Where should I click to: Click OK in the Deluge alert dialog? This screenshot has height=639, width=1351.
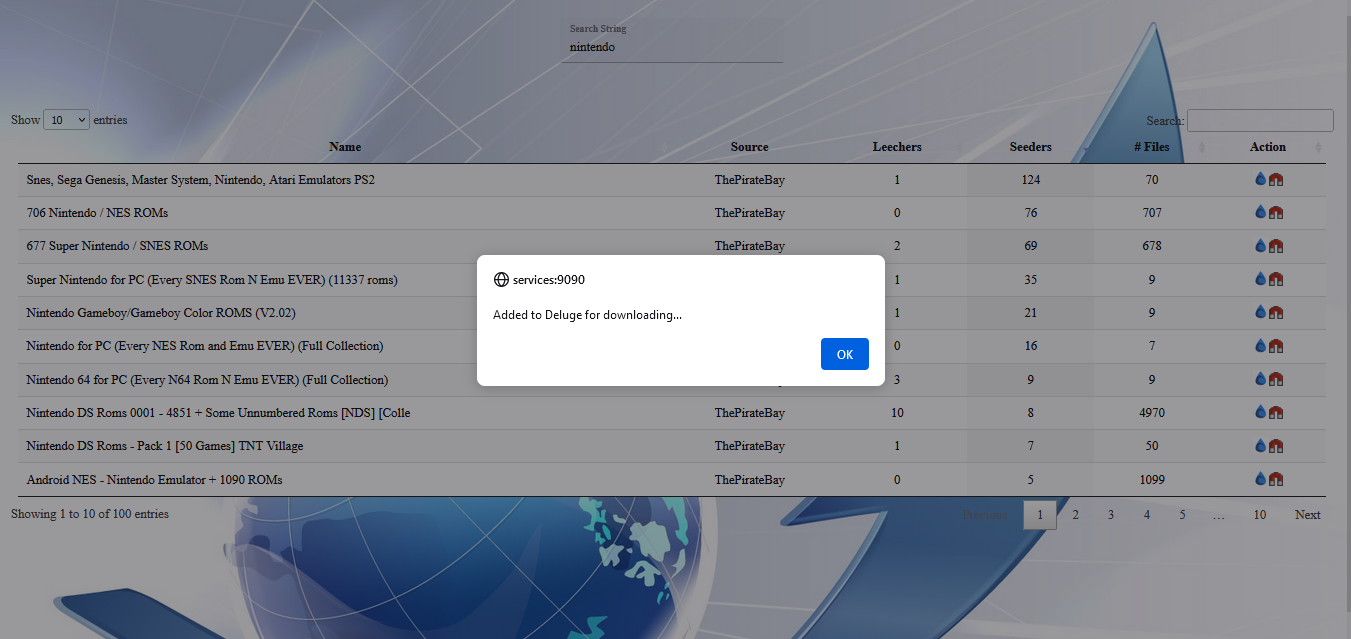[845, 354]
